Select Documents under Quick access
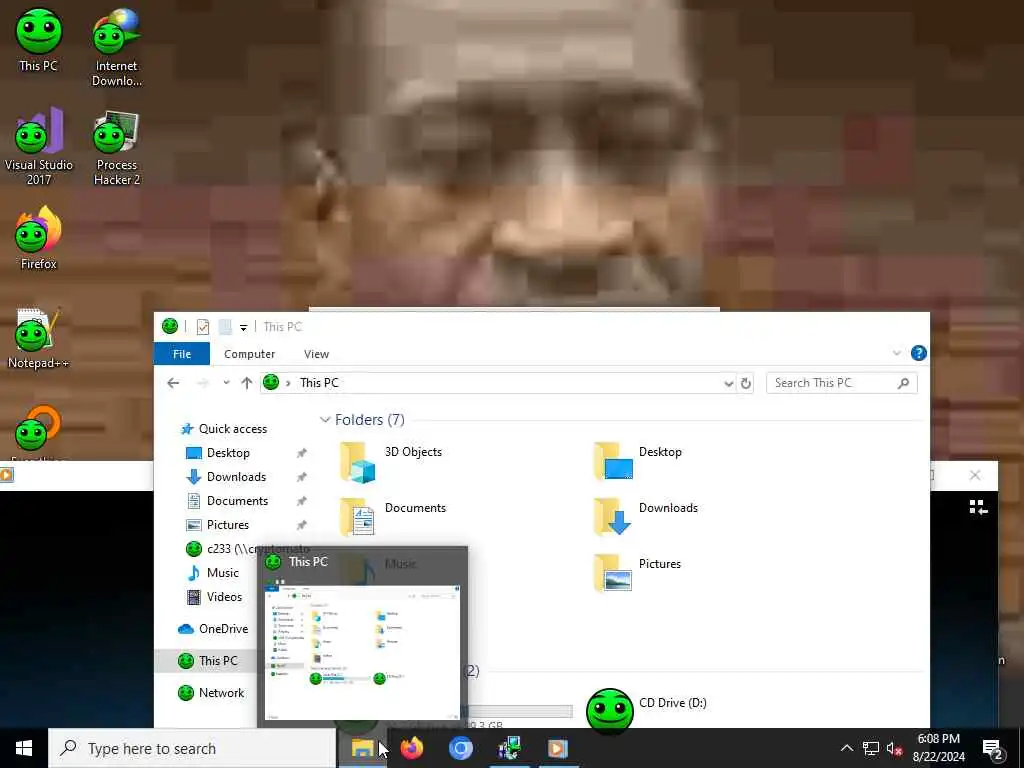This screenshot has width=1024, height=768. [x=227, y=501]
